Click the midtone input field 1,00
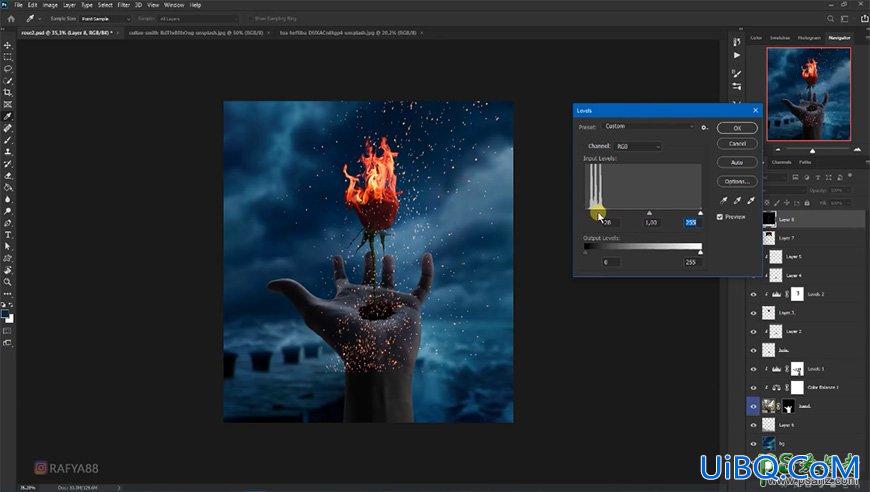This screenshot has width=870, height=492. [651, 222]
